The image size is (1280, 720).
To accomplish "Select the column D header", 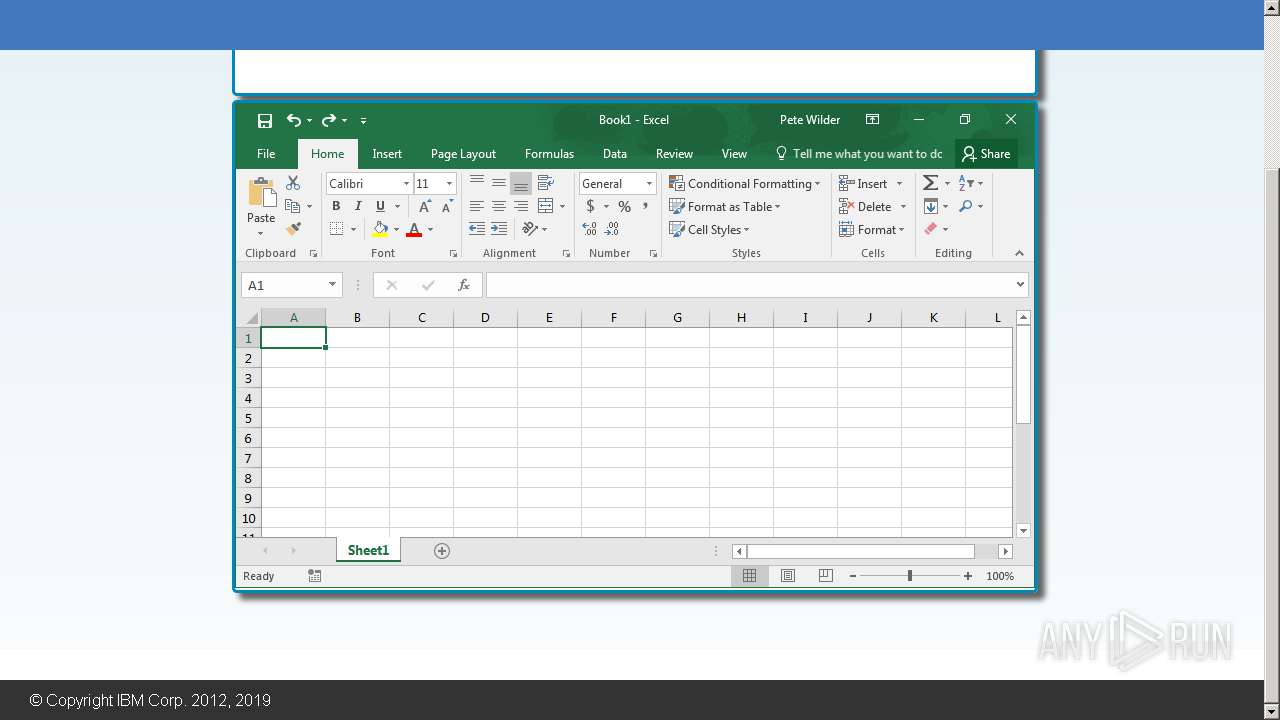I will (x=485, y=318).
